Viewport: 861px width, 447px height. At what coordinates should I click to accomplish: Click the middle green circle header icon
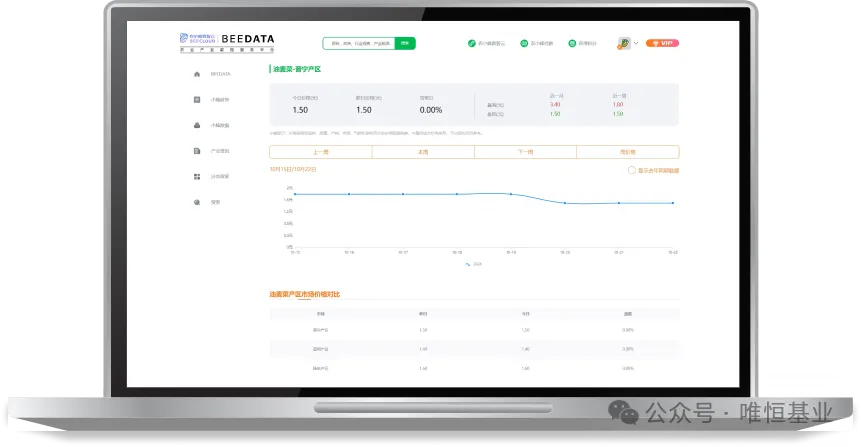click(x=524, y=43)
